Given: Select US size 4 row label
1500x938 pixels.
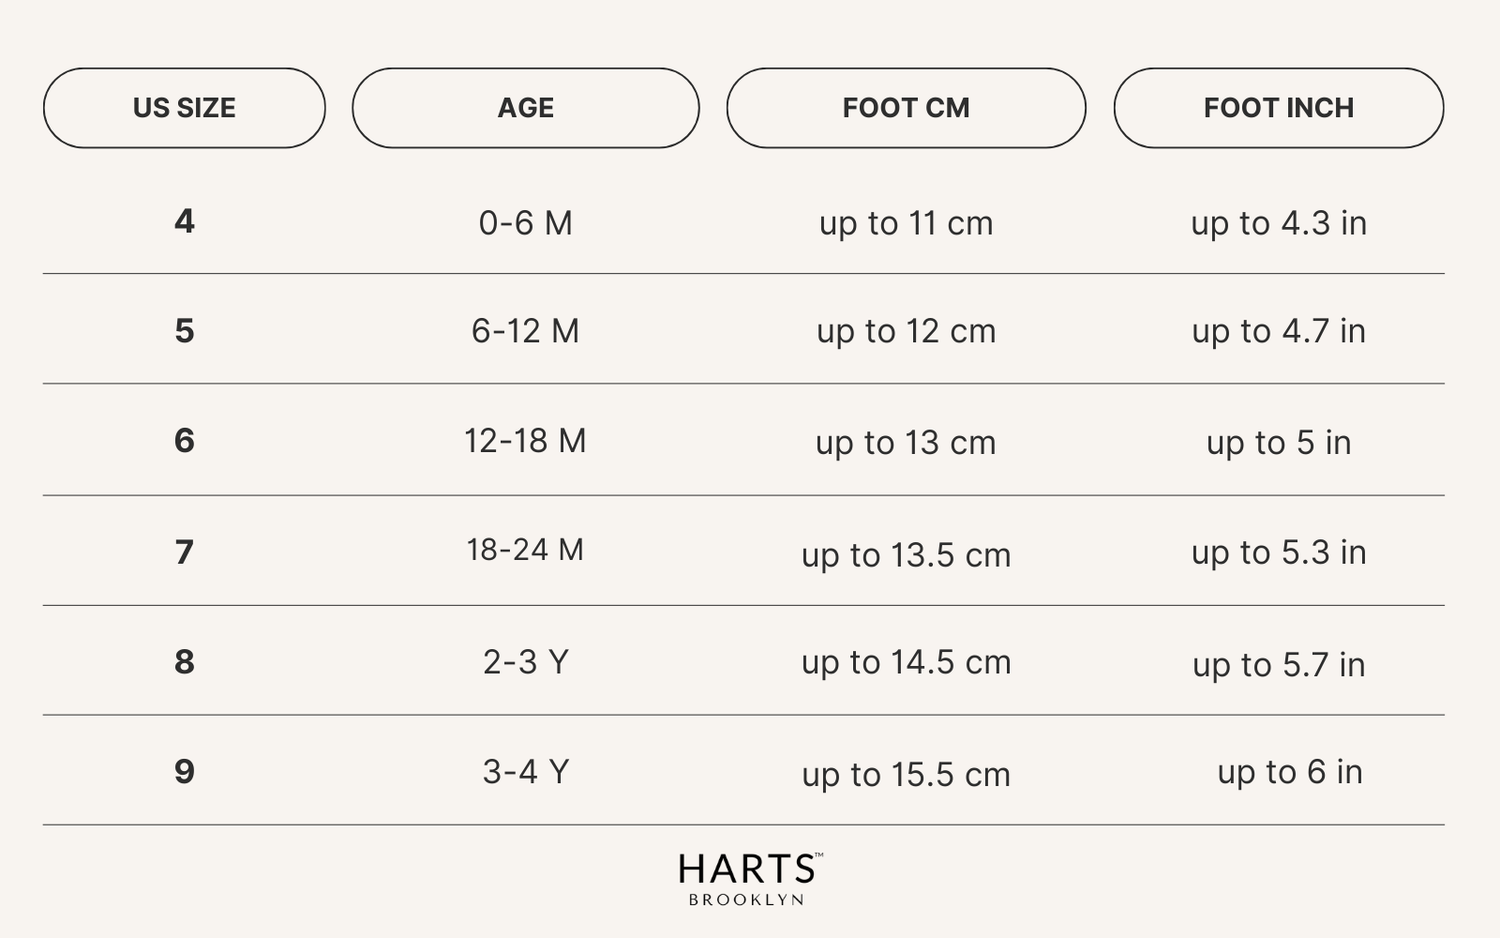Looking at the screenshot, I should click(x=184, y=221).
